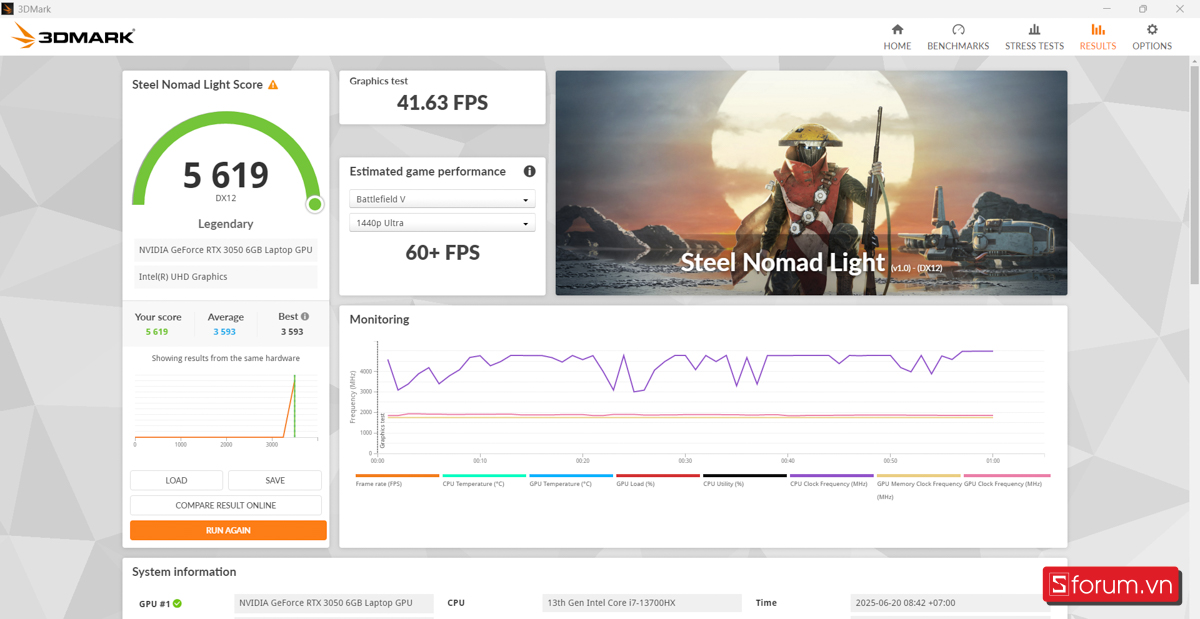Hit the orange RUN AGAIN button
This screenshot has height=619, width=1200.
point(228,530)
